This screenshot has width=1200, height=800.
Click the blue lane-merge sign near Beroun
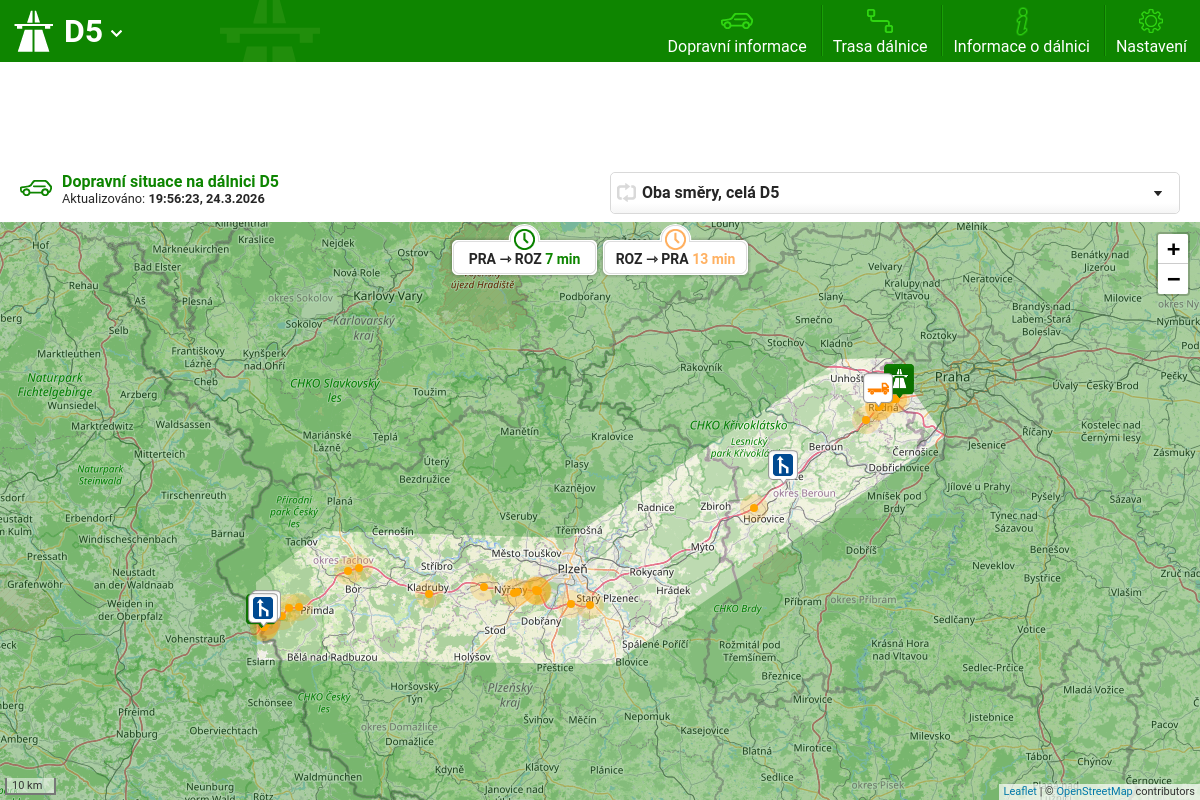tap(783, 465)
